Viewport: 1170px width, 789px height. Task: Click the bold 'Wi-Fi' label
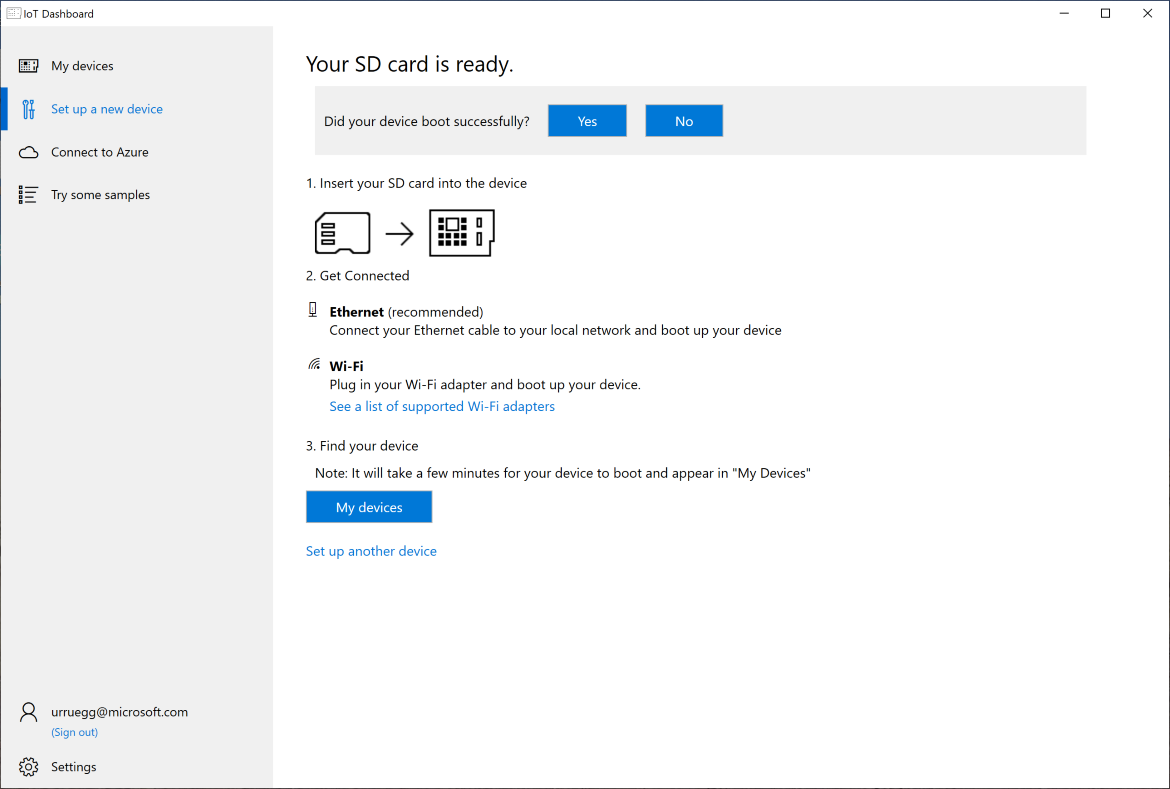click(x=346, y=366)
